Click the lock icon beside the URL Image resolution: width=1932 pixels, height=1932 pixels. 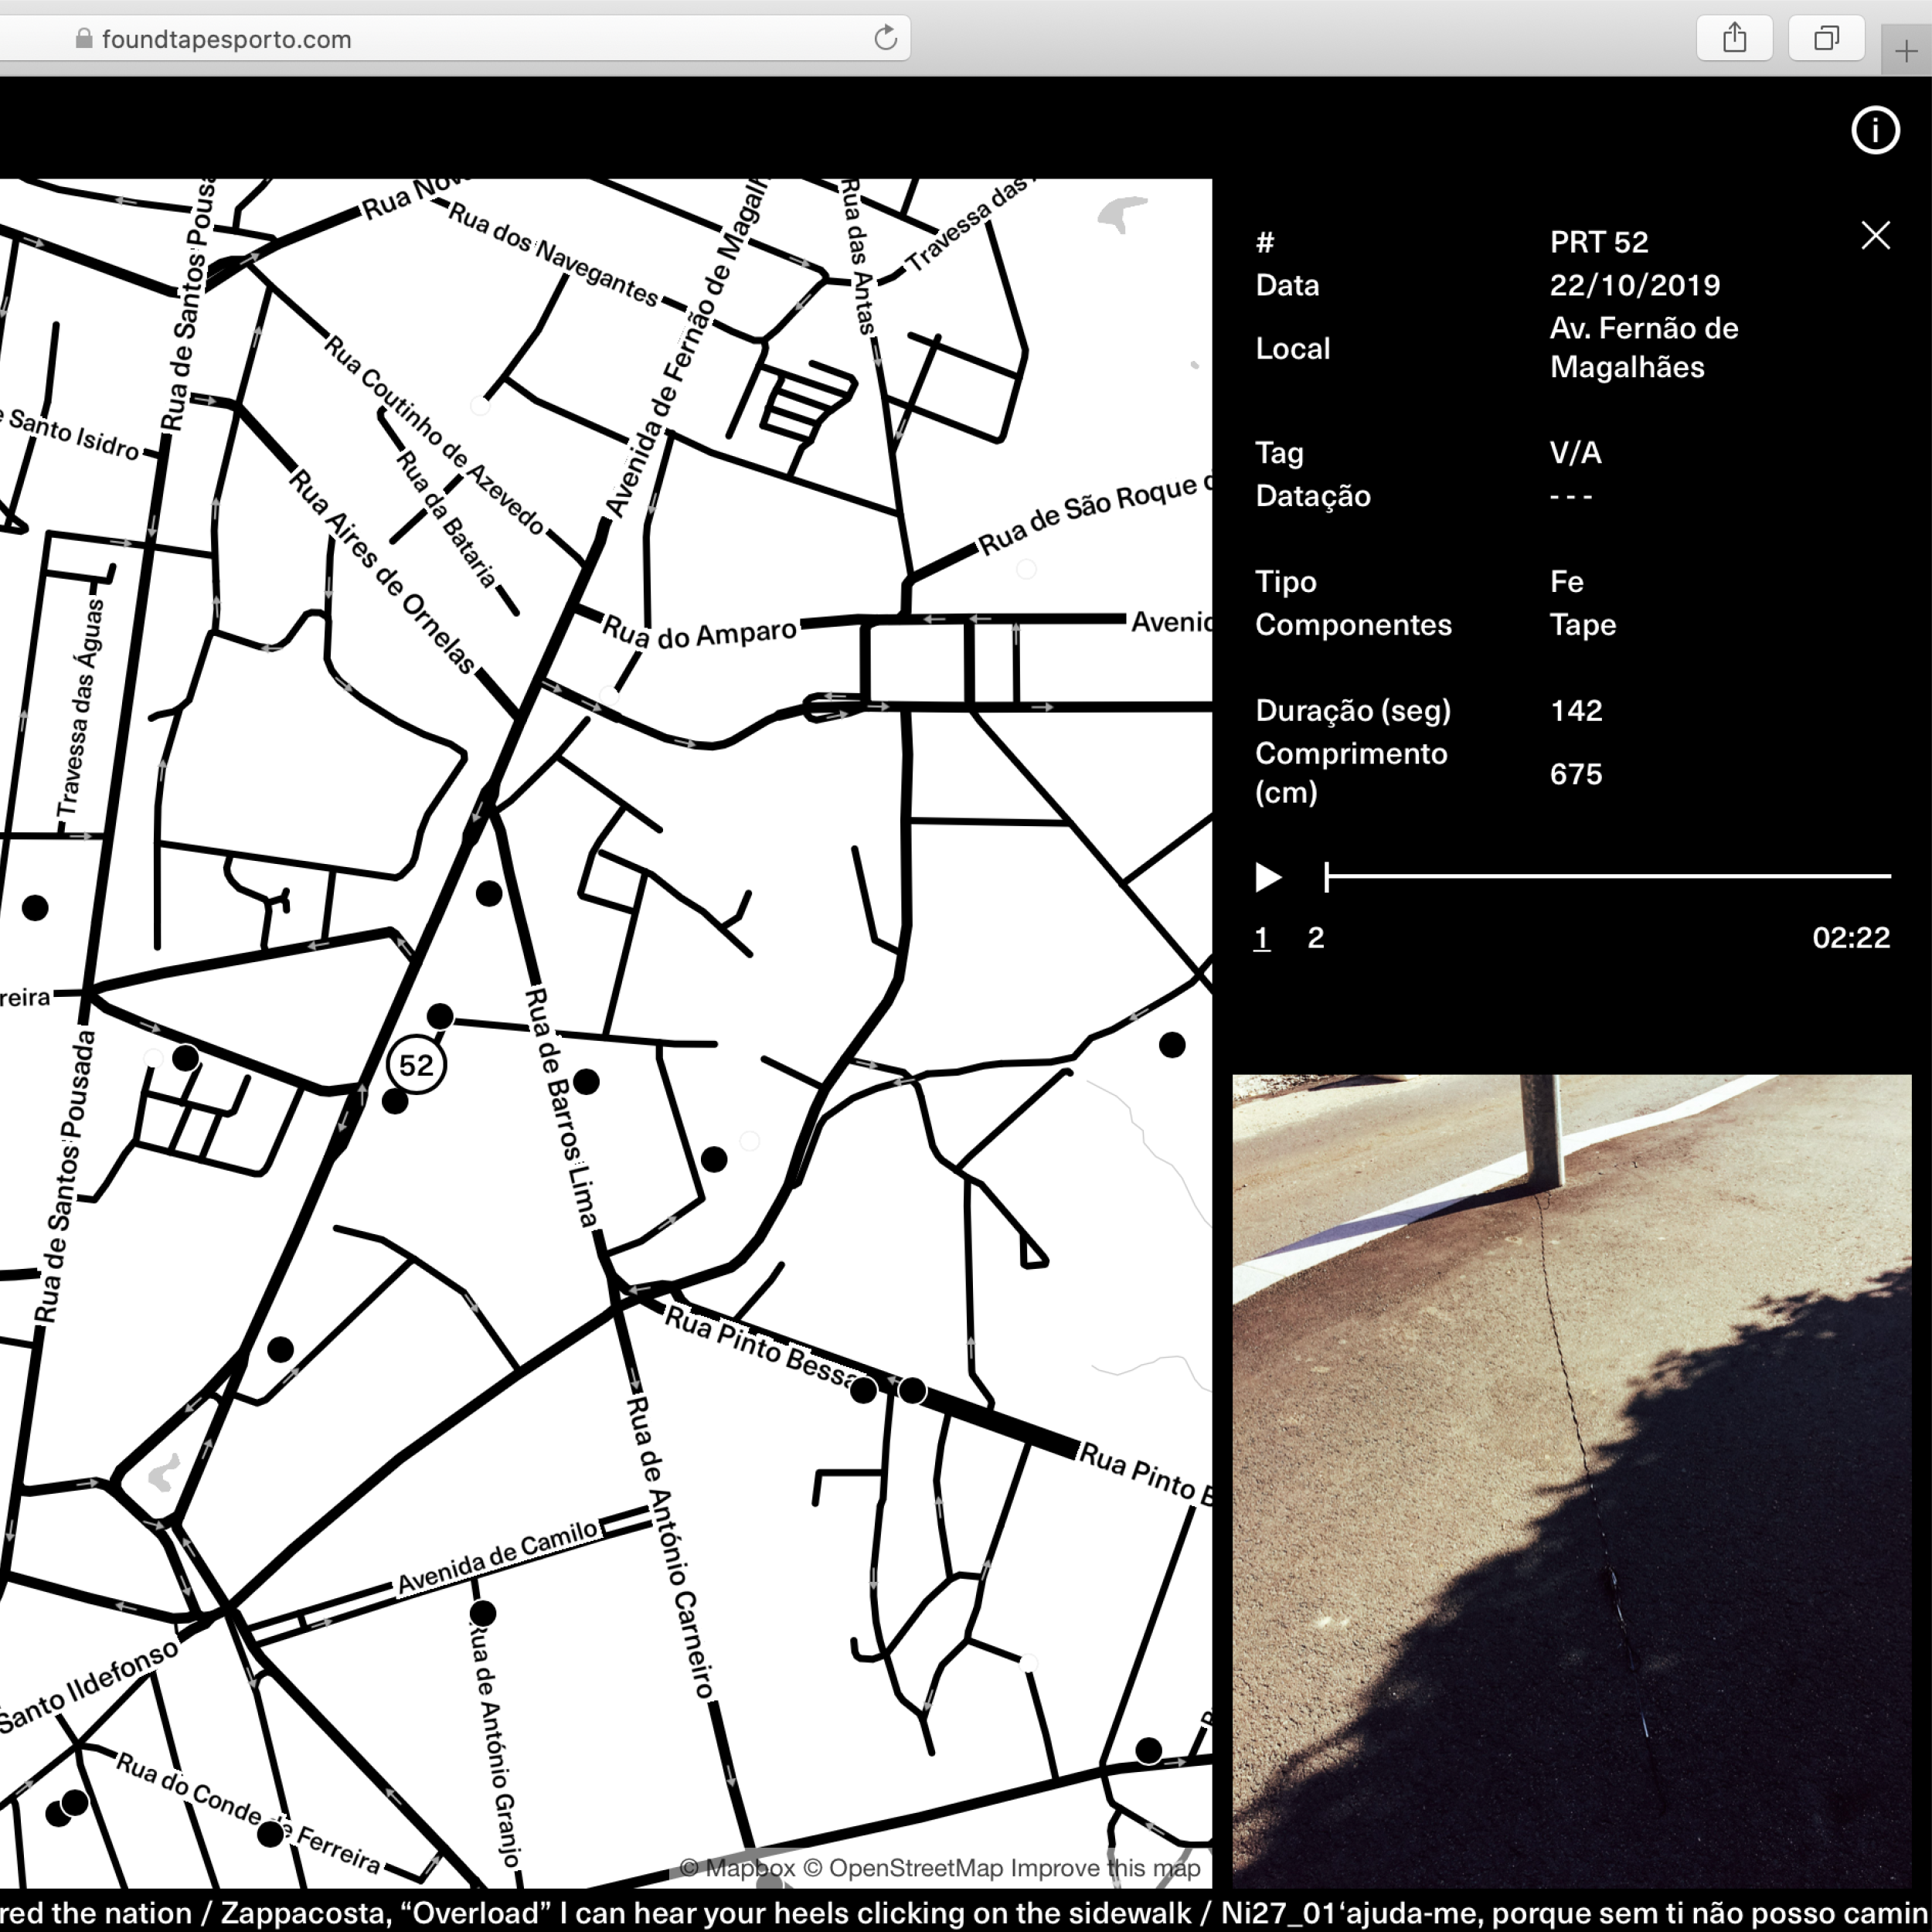click(x=84, y=39)
